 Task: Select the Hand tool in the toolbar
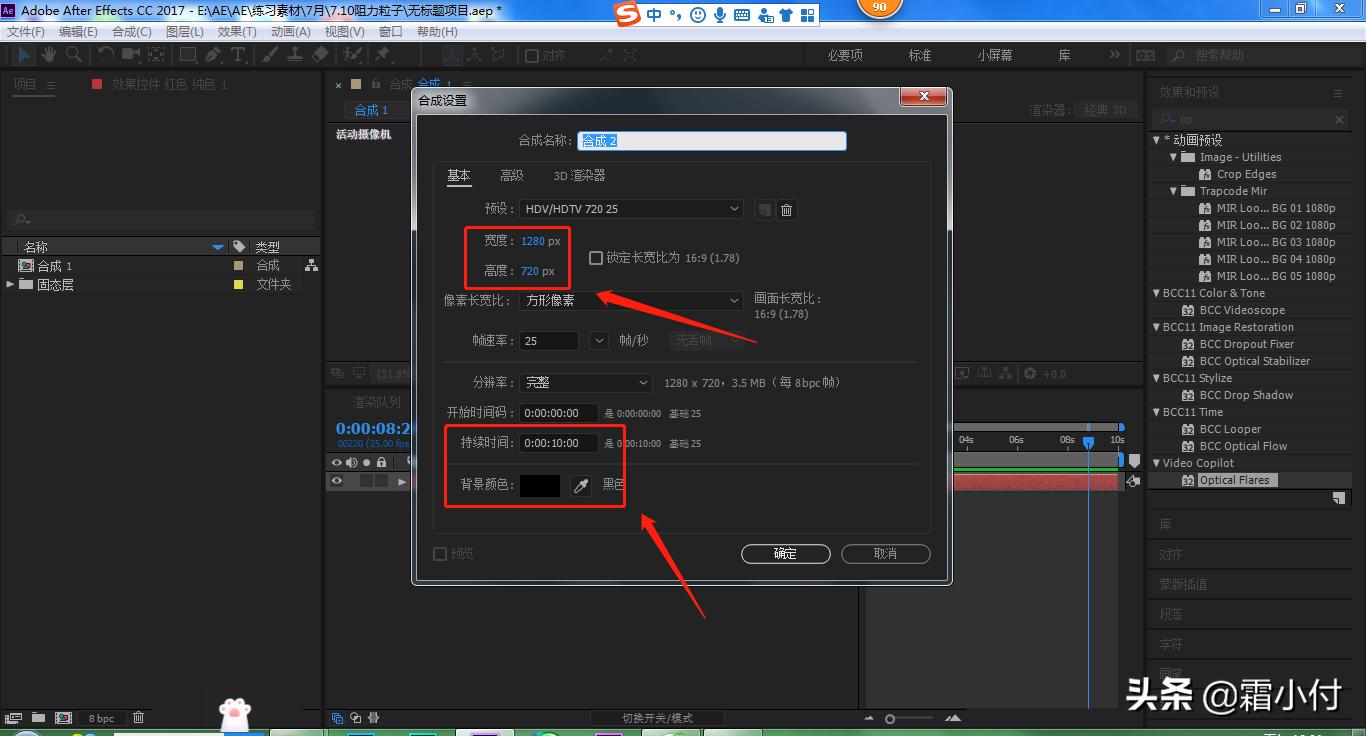click(x=48, y=55)
